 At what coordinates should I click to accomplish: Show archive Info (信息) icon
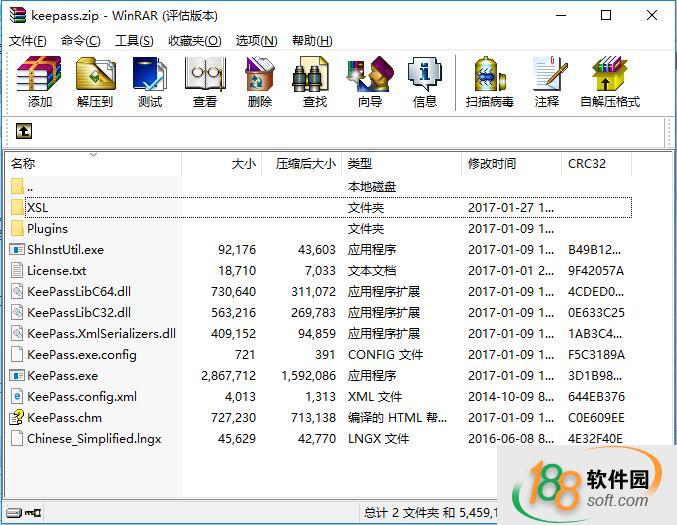[424, 81]
